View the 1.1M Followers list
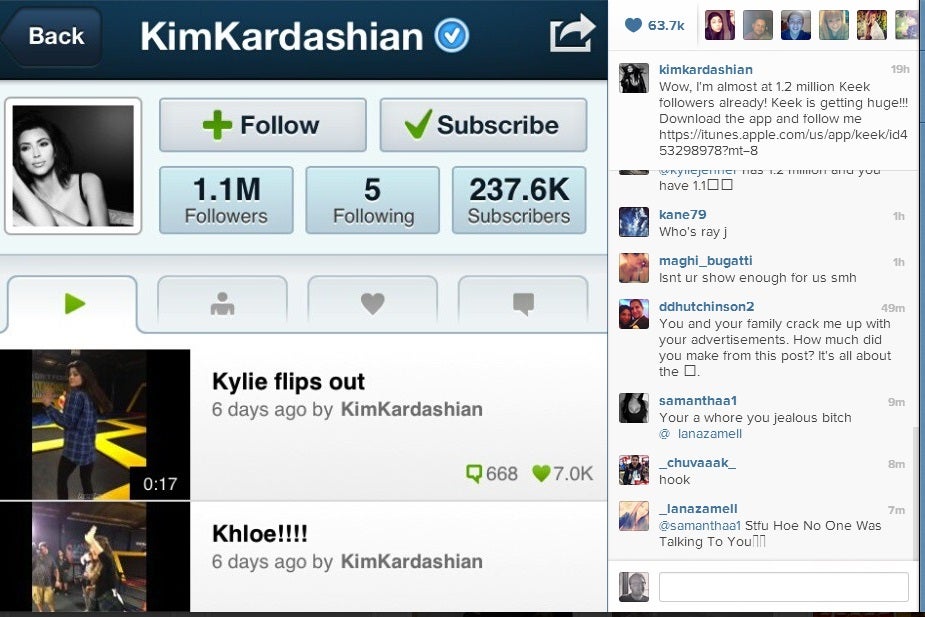925x617 pixels. pyautogui.click(x=226, y=201)
